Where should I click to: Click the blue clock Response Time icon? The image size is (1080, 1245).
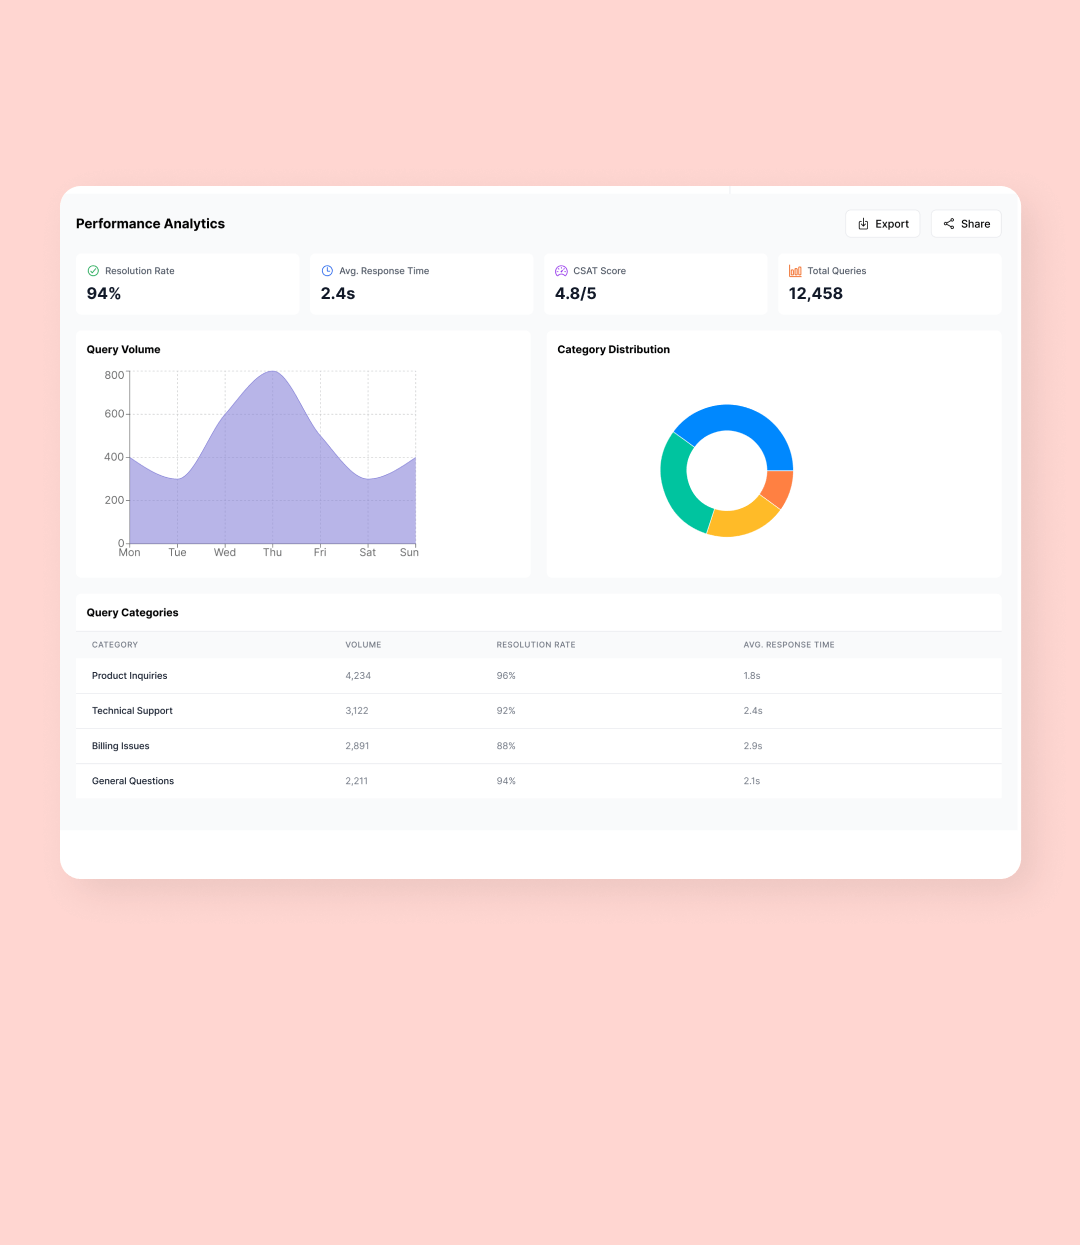327,271
